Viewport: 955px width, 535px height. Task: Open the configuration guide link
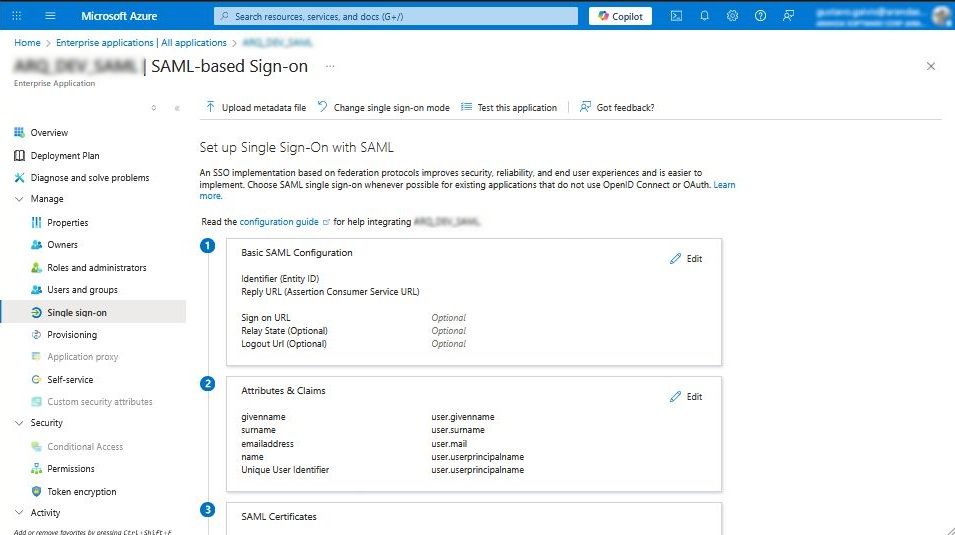click(x=279, y=222)
